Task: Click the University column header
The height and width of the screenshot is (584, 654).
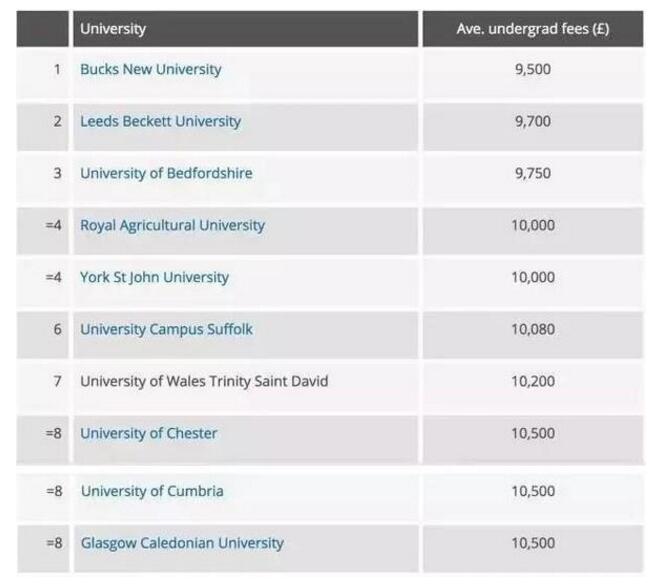Action: (x=113, y=29)
